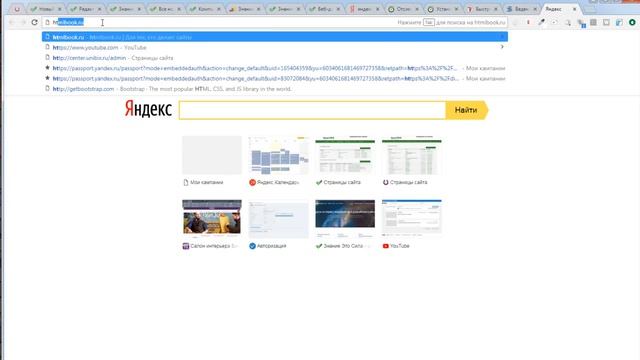Open the magnifier extension icon in toolbar
The height and width of the screenshot is (360, 640).
567,22
